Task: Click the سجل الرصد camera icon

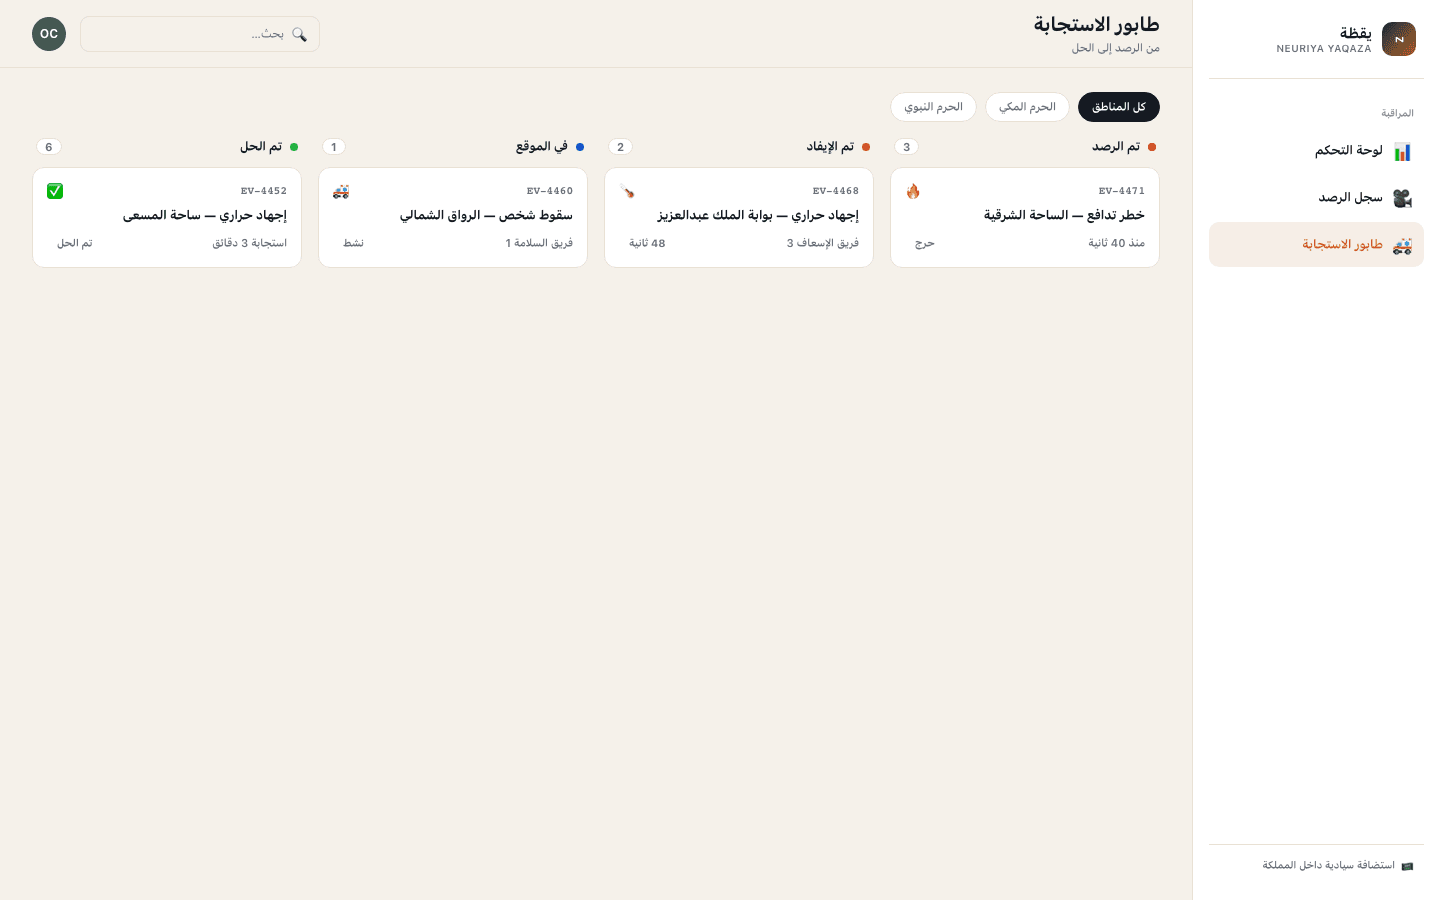Action: point(1402,198)
